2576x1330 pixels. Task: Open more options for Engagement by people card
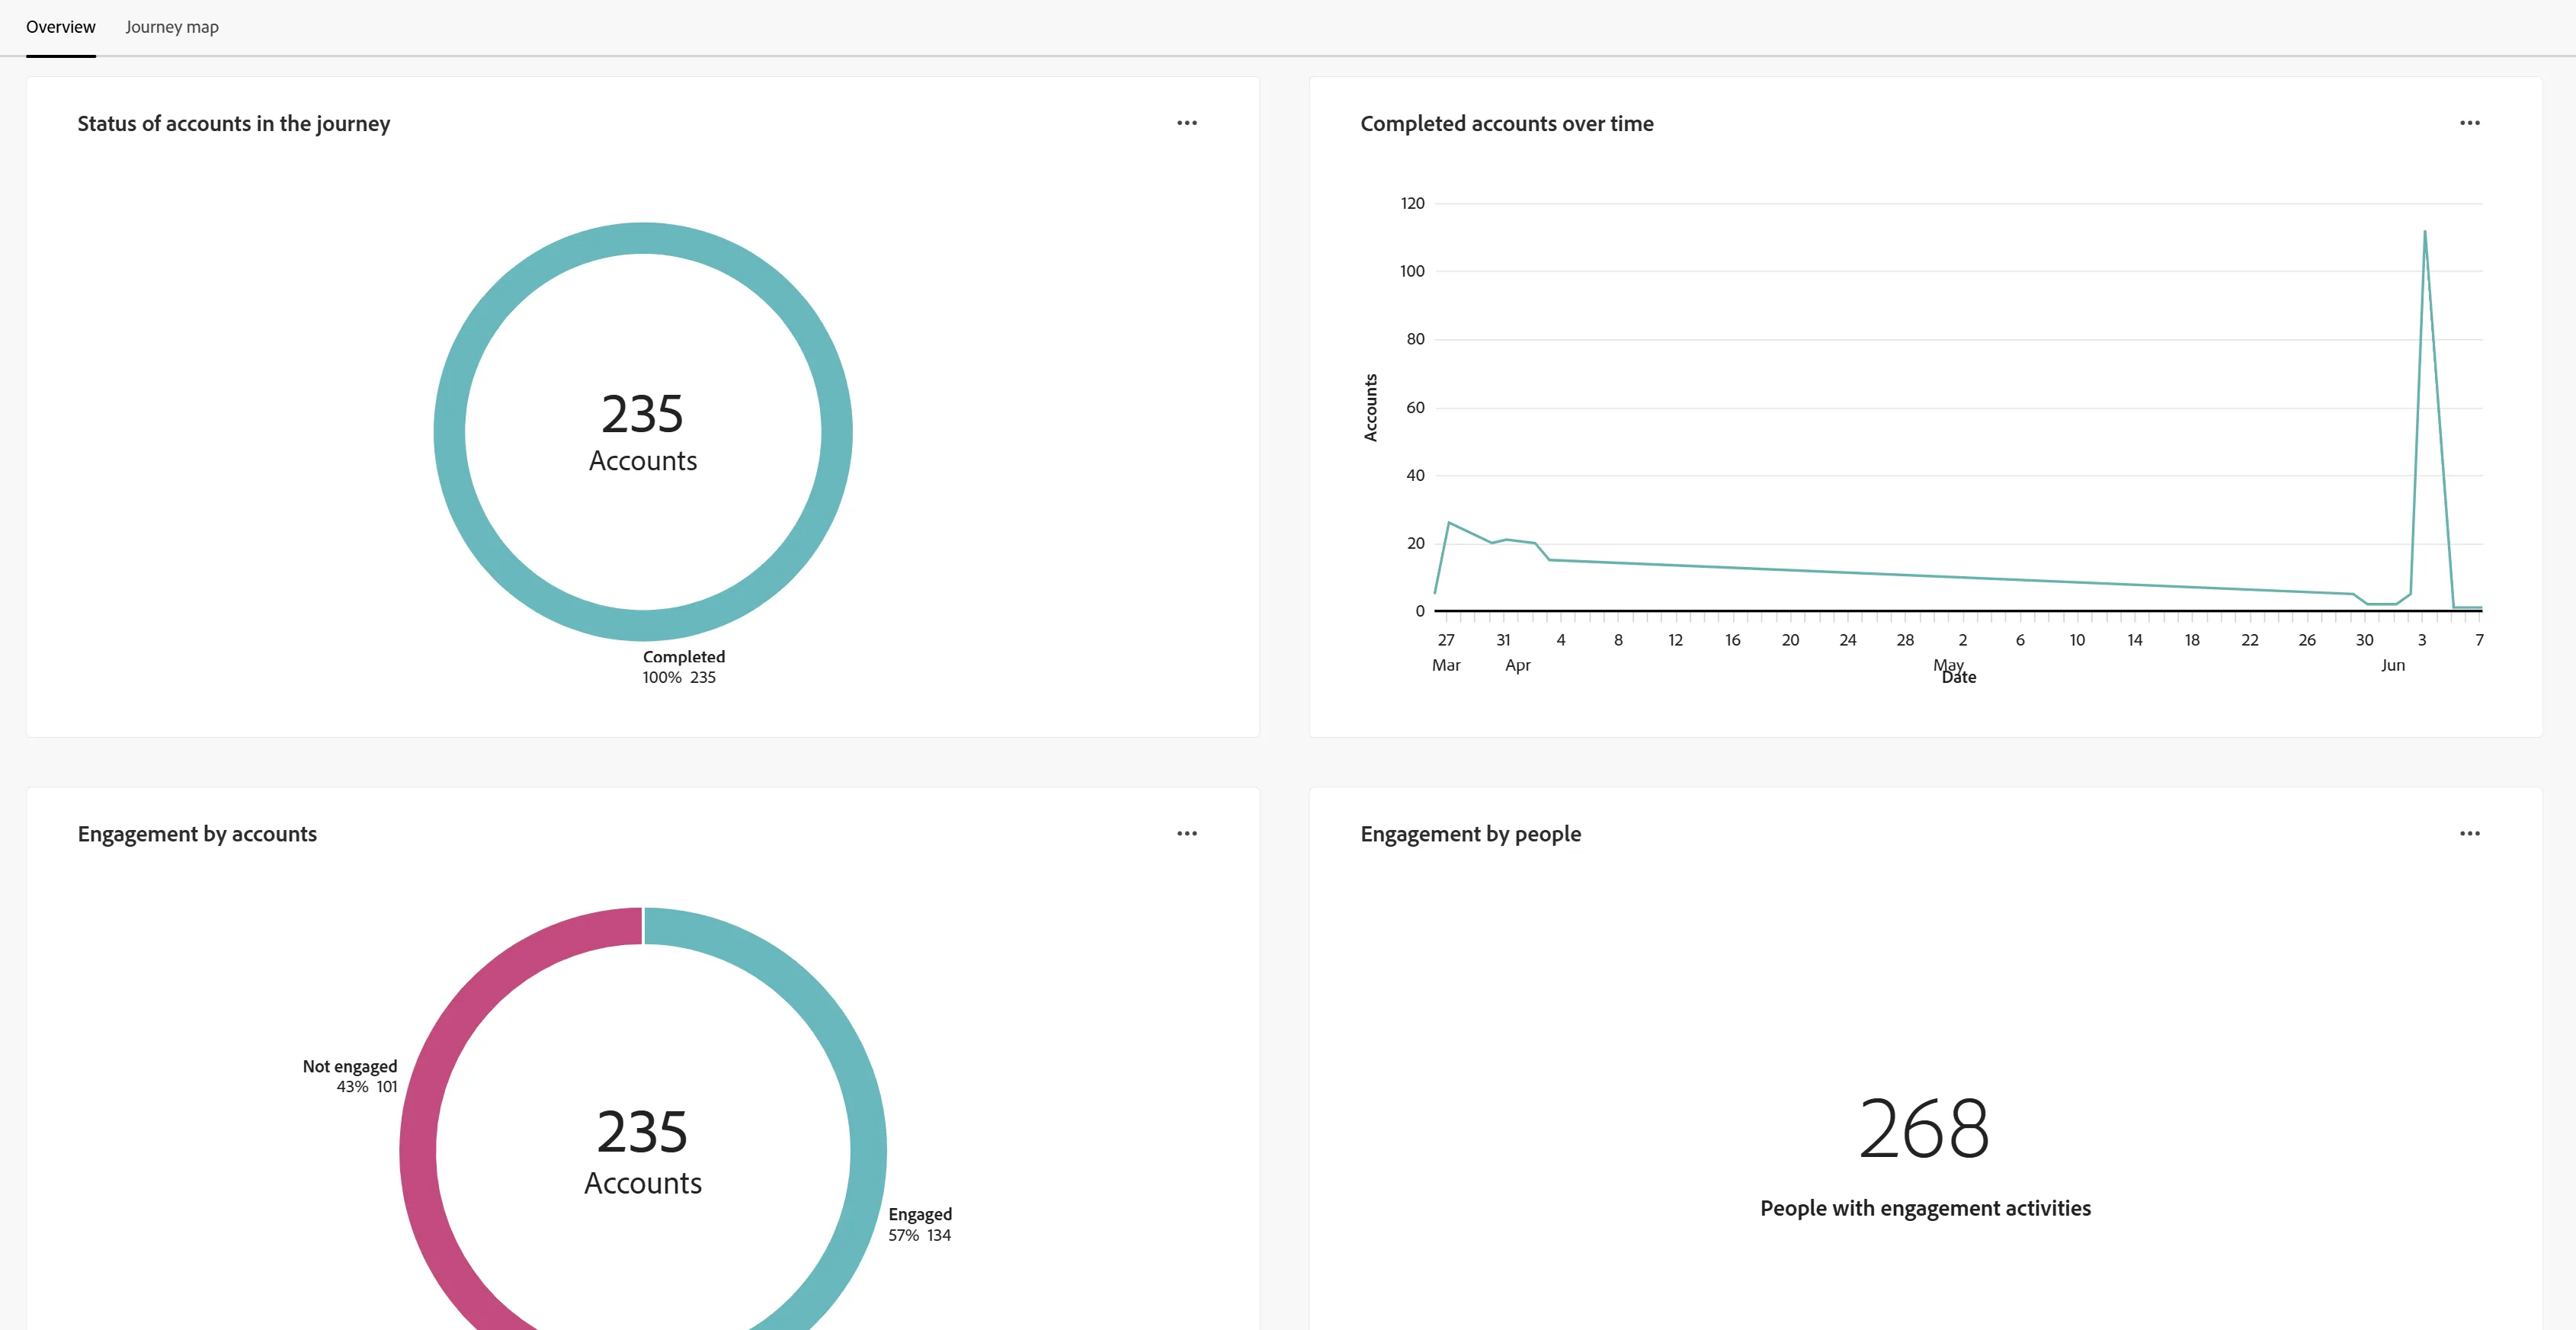[x=2469, y=833]
